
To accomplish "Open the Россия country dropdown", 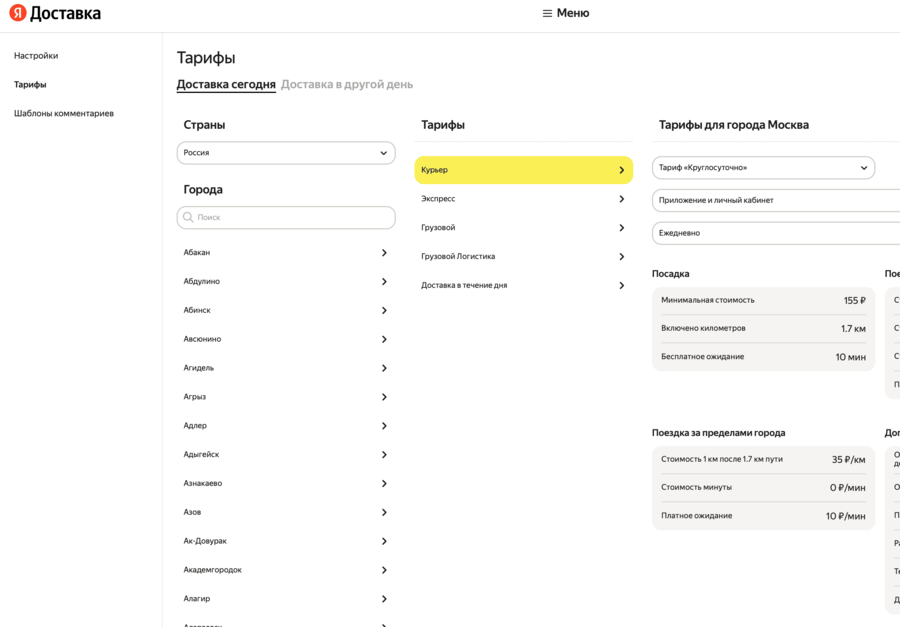I will coord(286,153).
